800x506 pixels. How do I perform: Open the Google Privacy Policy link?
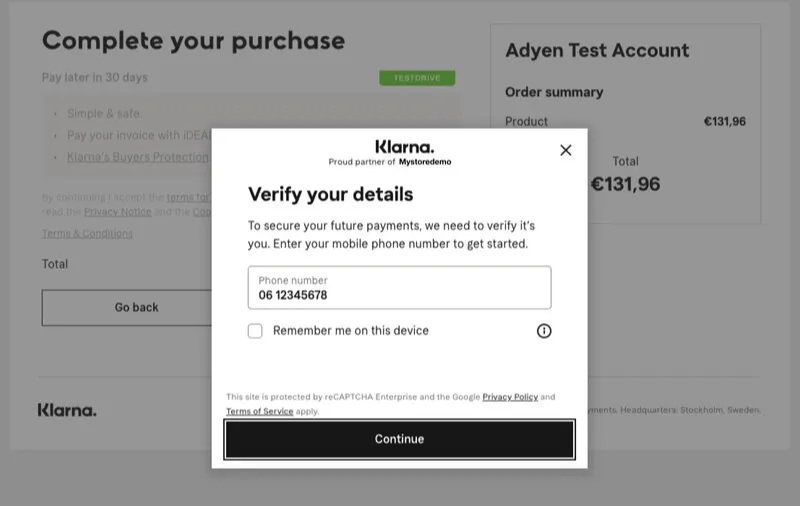pos(510,397)
